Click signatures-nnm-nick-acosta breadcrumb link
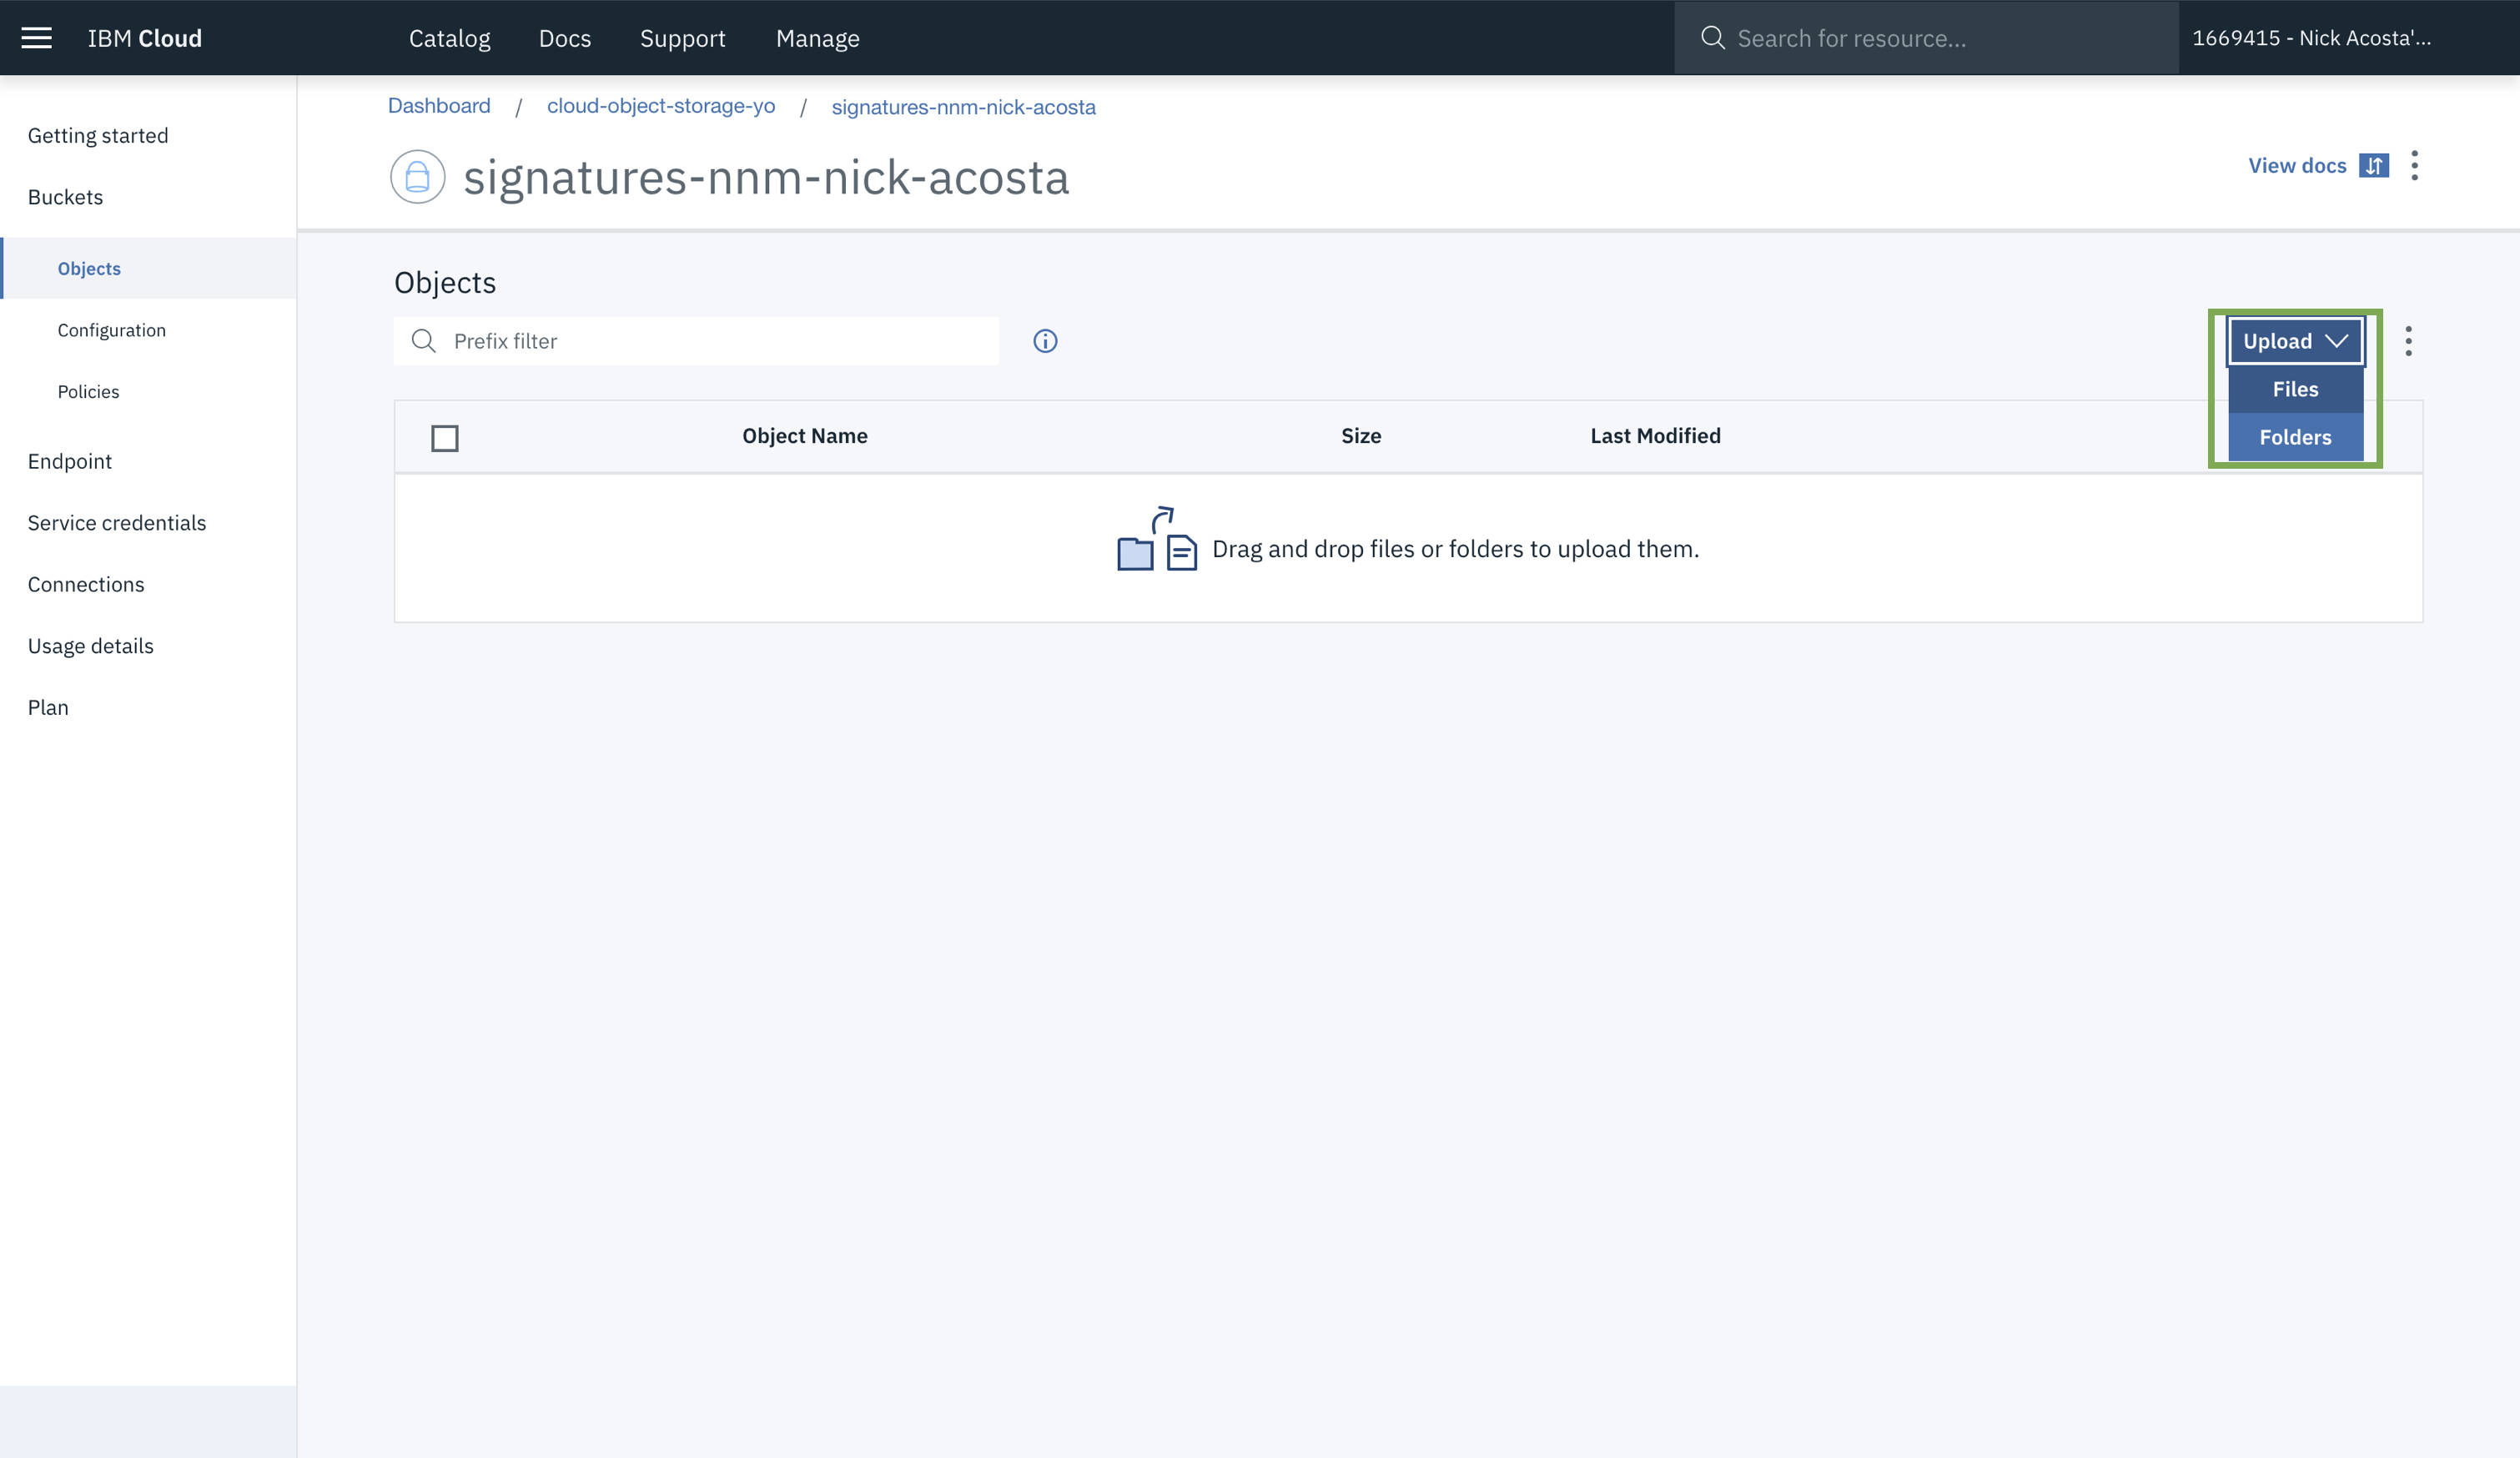The height and width of the screenshot is (1458, 2520). pos(964,107)
